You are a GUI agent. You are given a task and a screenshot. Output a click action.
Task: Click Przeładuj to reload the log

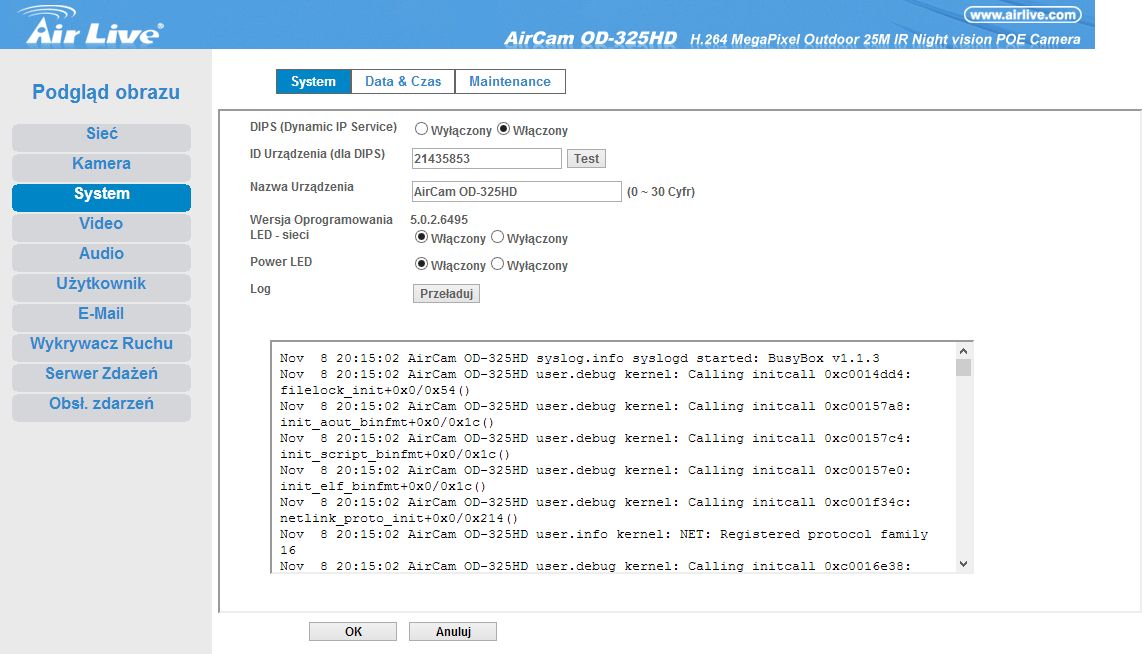pyautogui.click(x=446, y=293)
